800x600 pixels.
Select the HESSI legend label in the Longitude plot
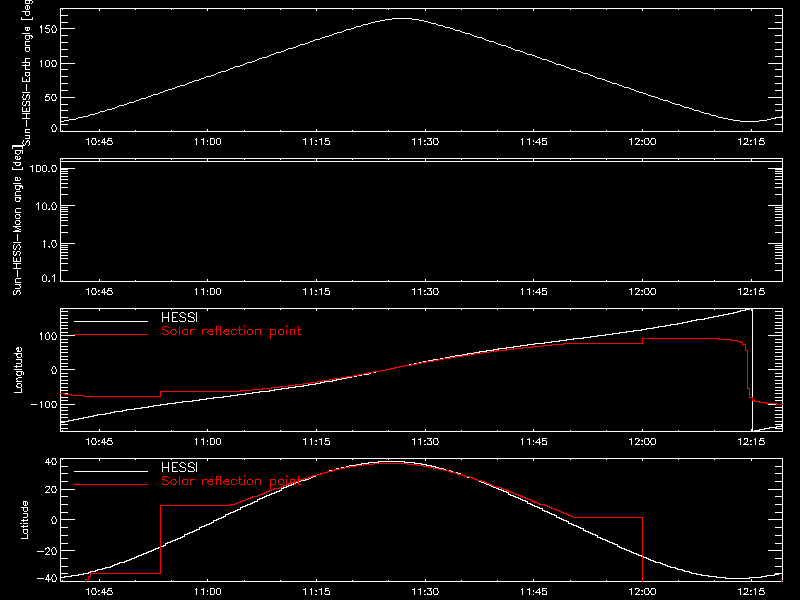[179, 317]
